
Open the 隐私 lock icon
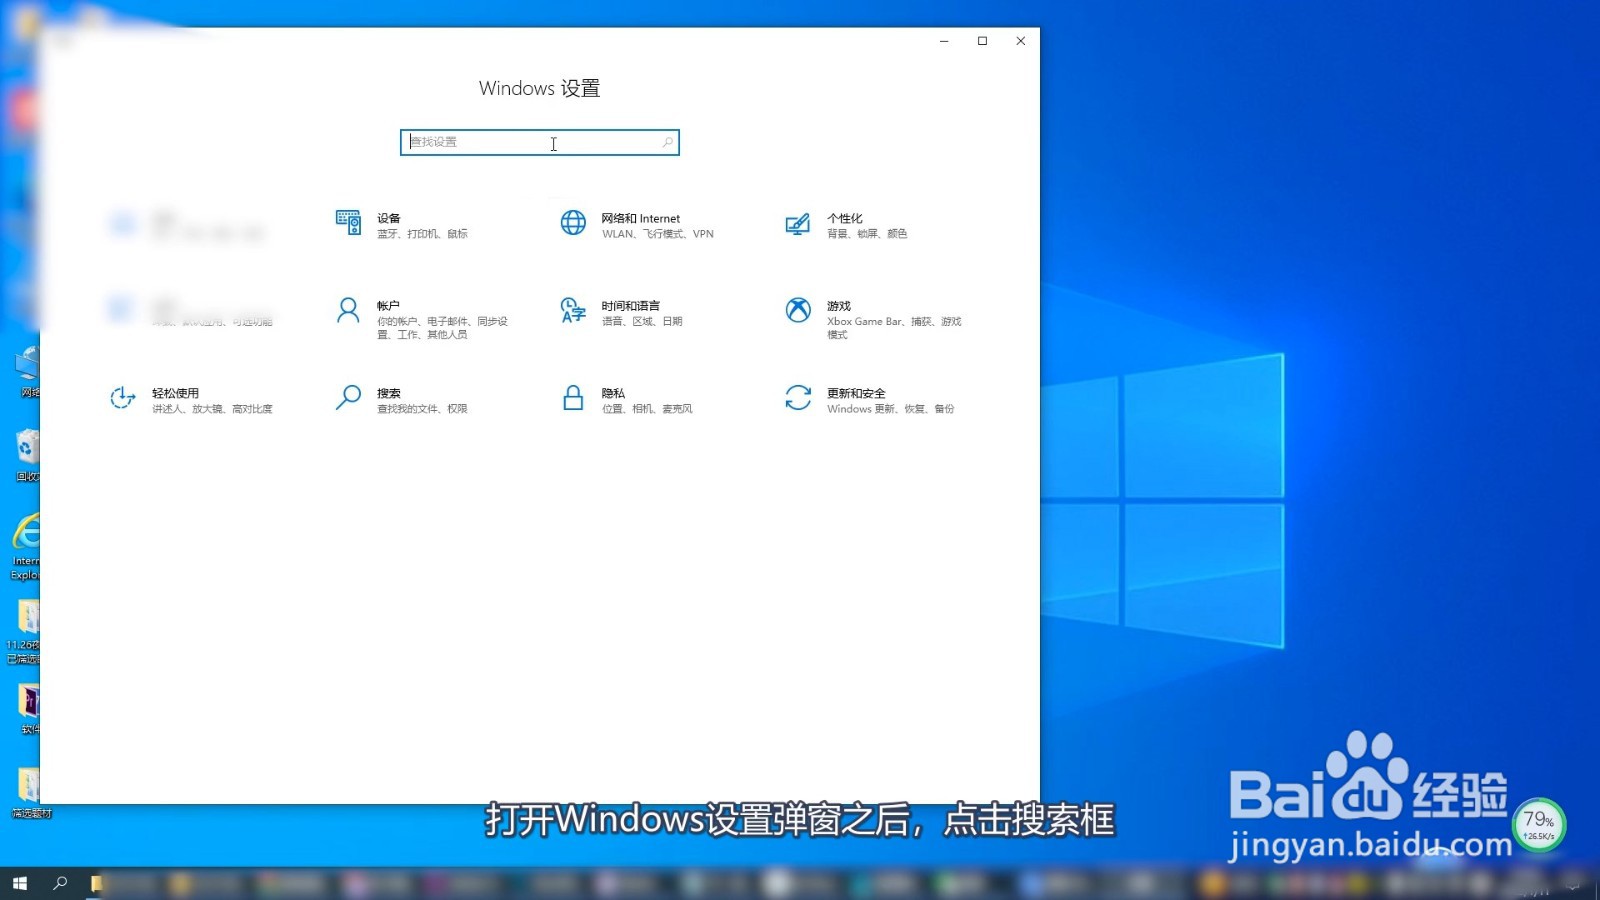[x=573, y=398]
